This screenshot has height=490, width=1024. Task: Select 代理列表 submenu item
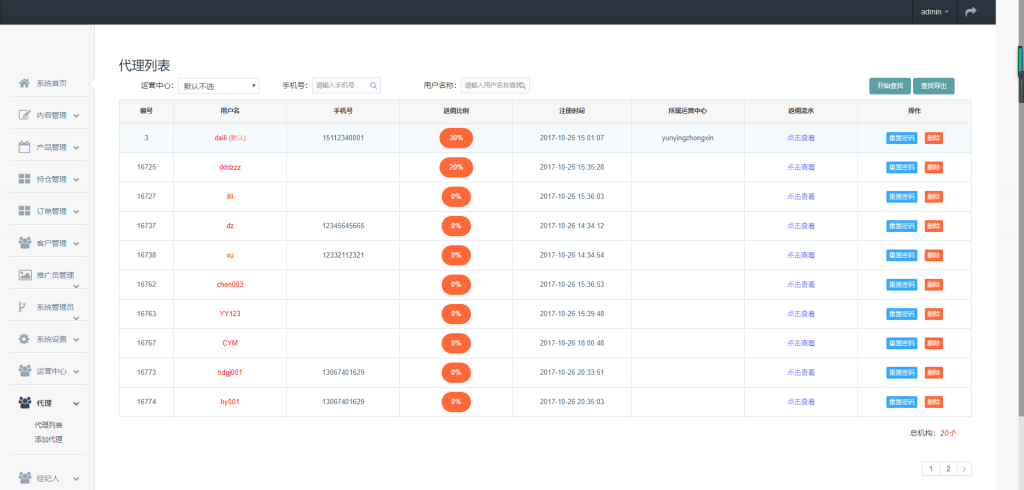(49, 425)
